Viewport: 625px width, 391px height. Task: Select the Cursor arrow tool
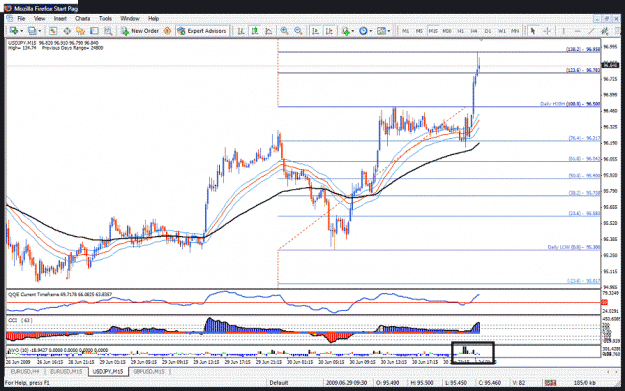533,31
